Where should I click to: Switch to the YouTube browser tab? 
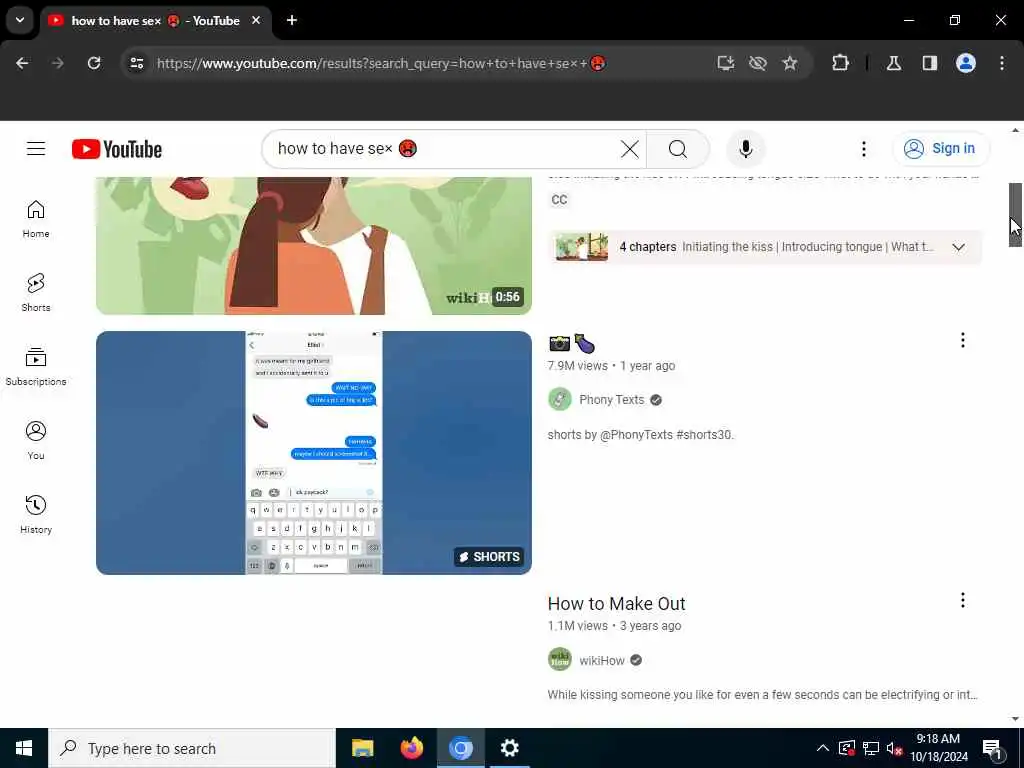coord(155,21)
